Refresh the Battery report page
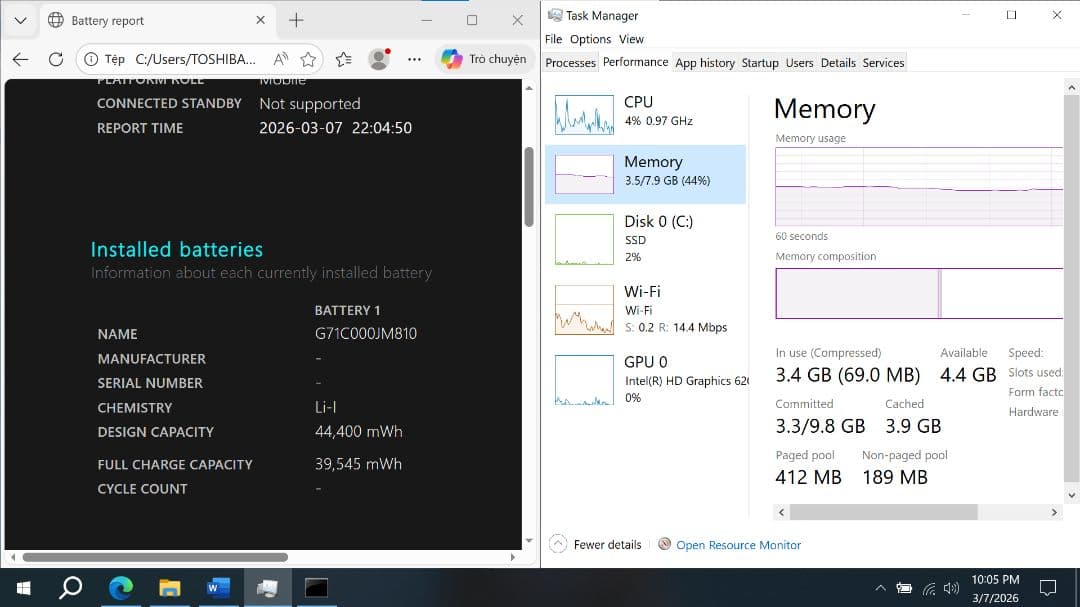Screen dimensions: 1080x607 point(56,59)
